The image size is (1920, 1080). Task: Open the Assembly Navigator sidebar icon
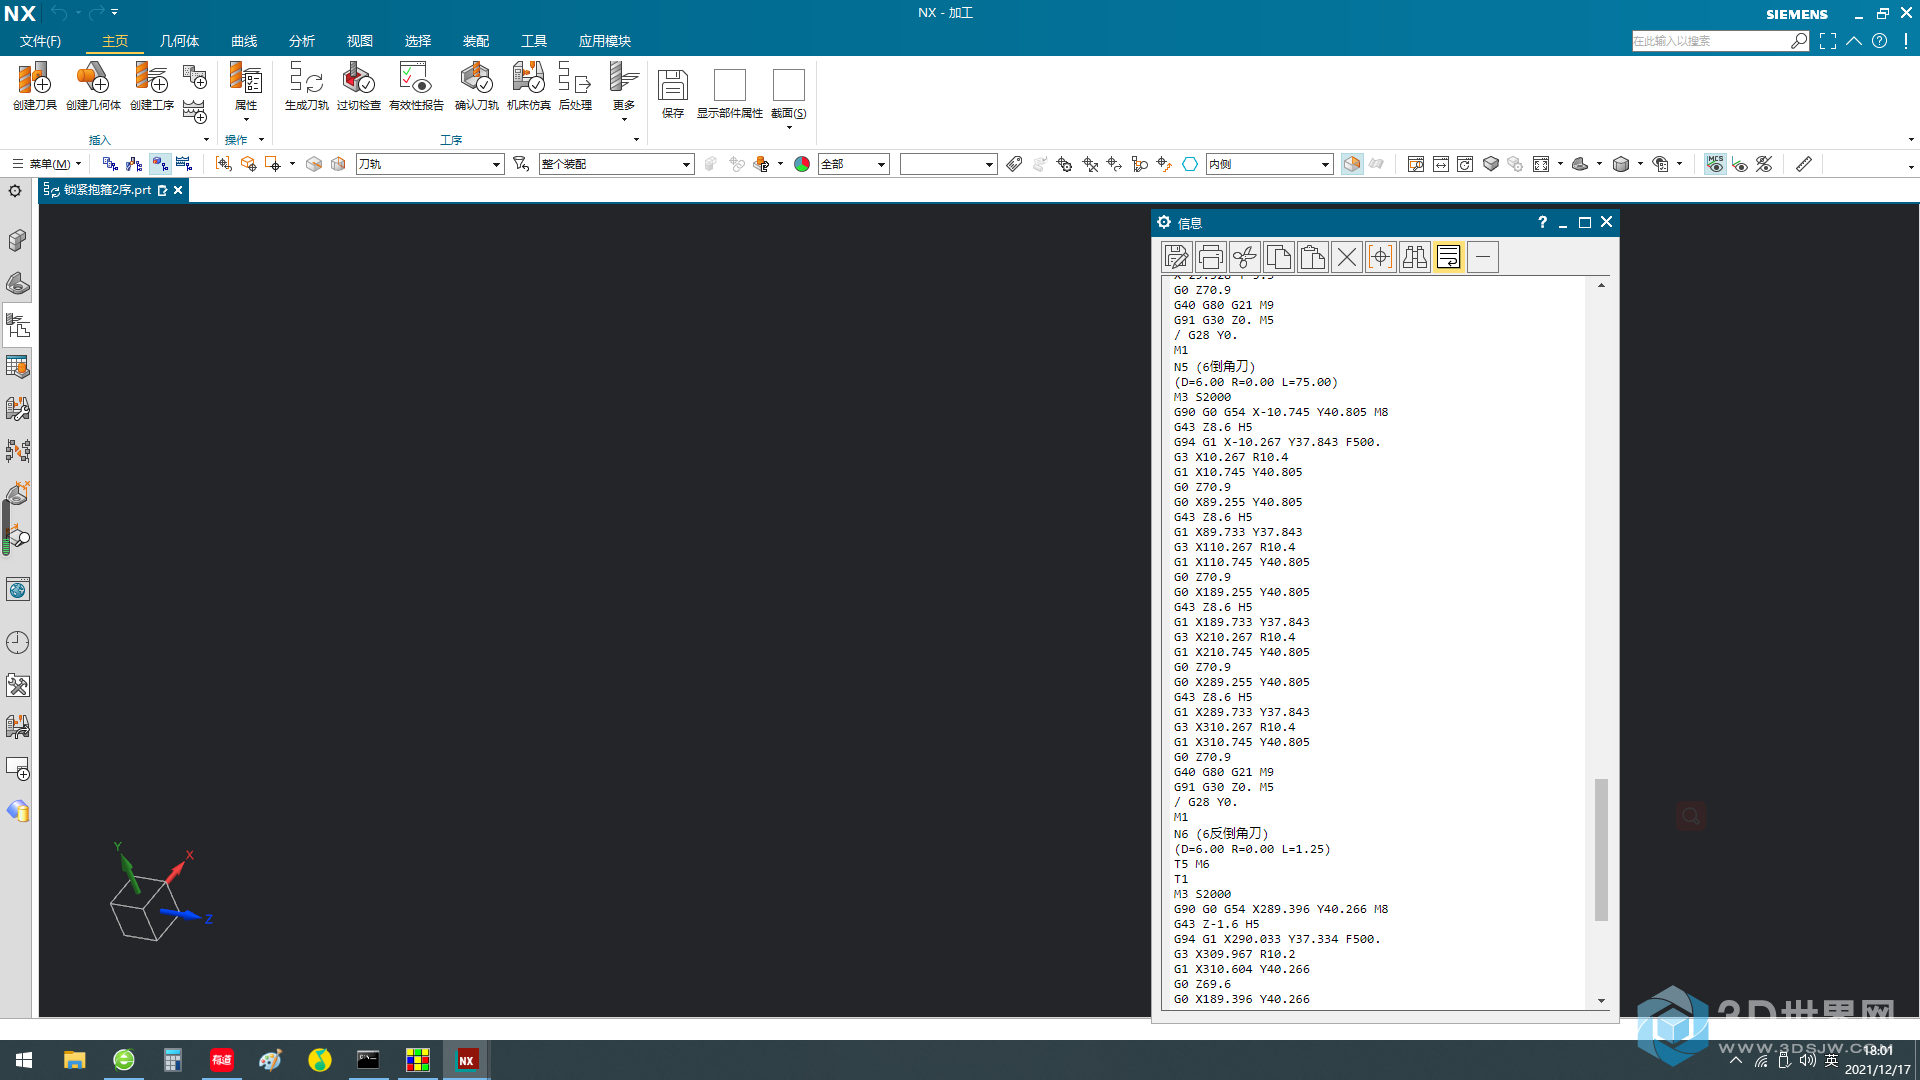click(x=17, y=240)
